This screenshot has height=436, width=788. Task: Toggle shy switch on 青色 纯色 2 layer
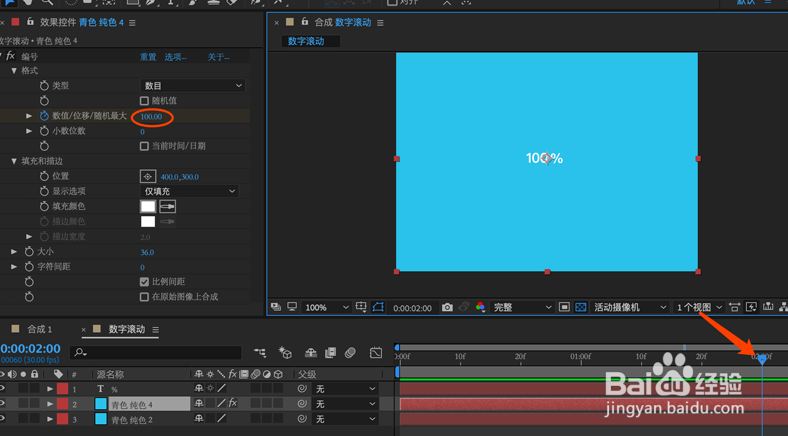tap(199, 418)
